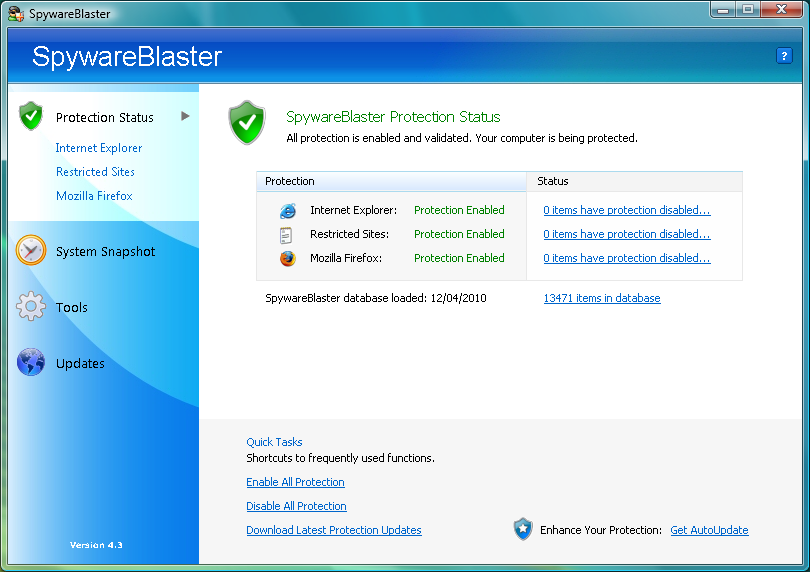Click the Protection column header
The width and height of the screenshot is (810, 572).
391,181
